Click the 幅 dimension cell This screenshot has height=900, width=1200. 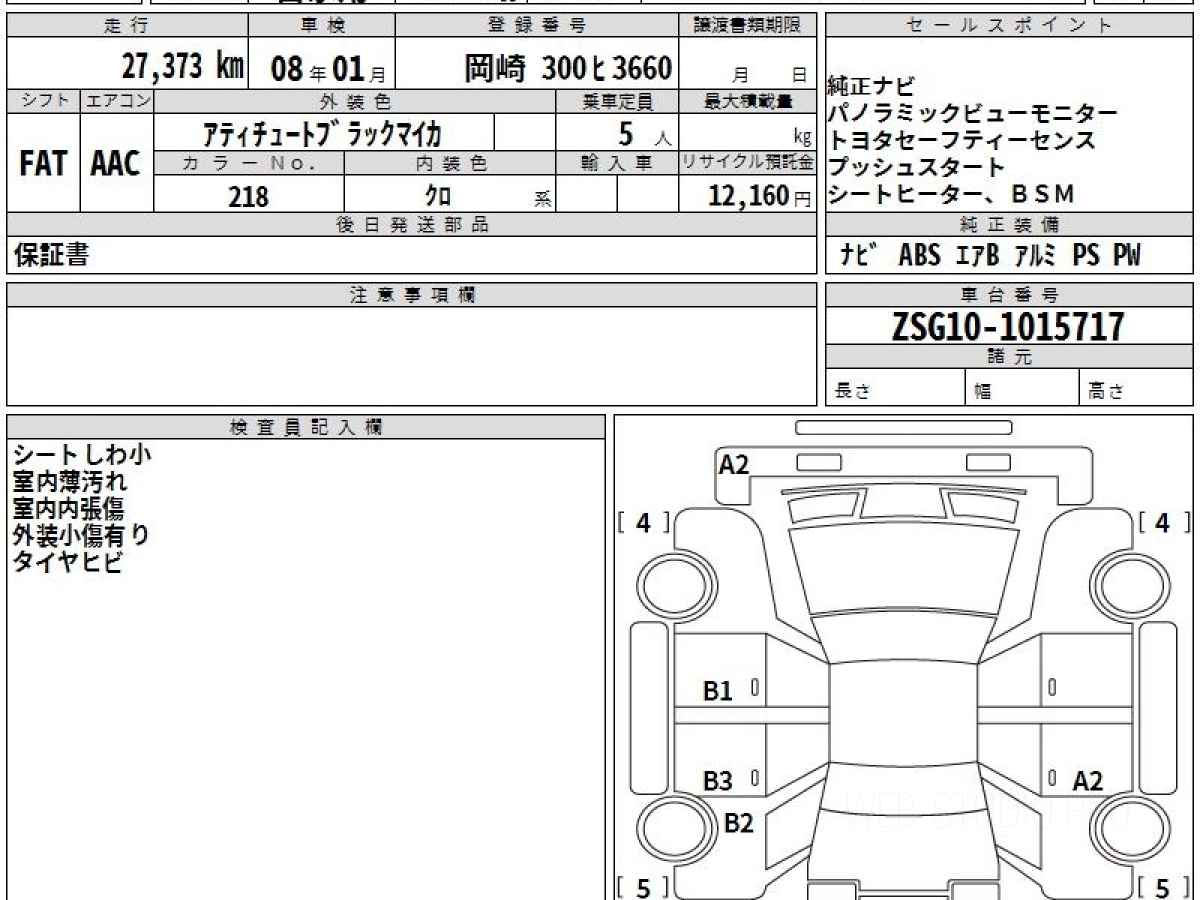(1023, 389)
